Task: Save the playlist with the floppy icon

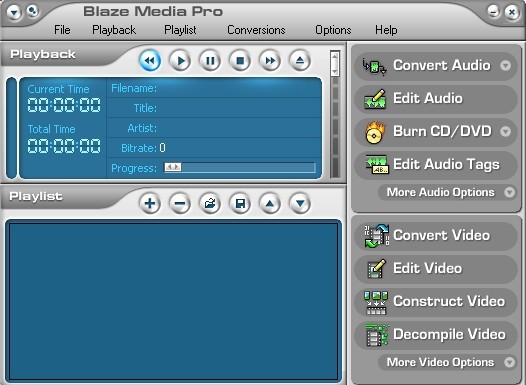Action: 240,203
